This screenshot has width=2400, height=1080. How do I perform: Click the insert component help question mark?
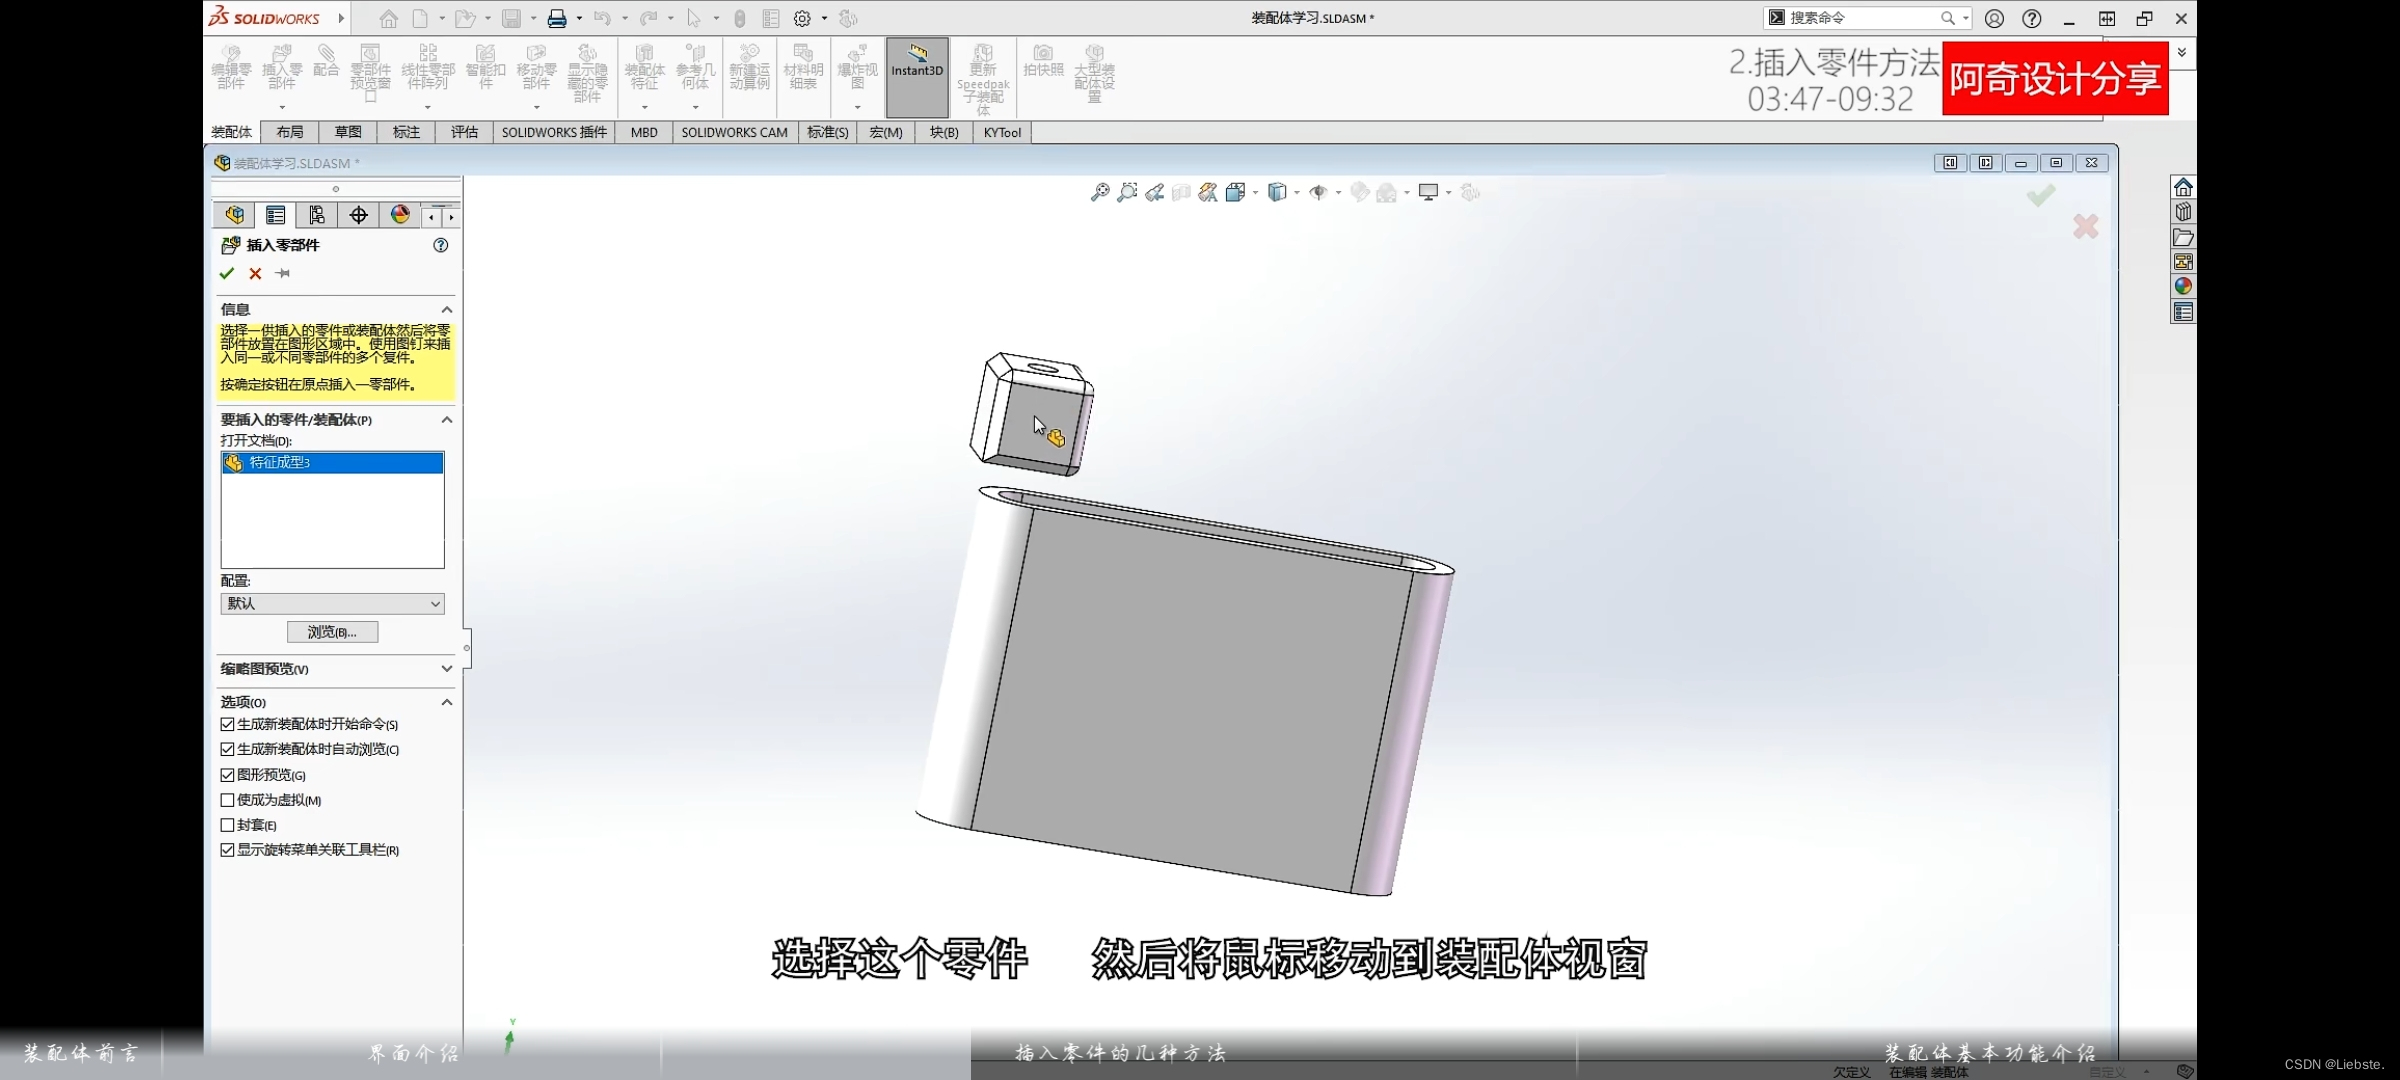[x=441, y=245]
